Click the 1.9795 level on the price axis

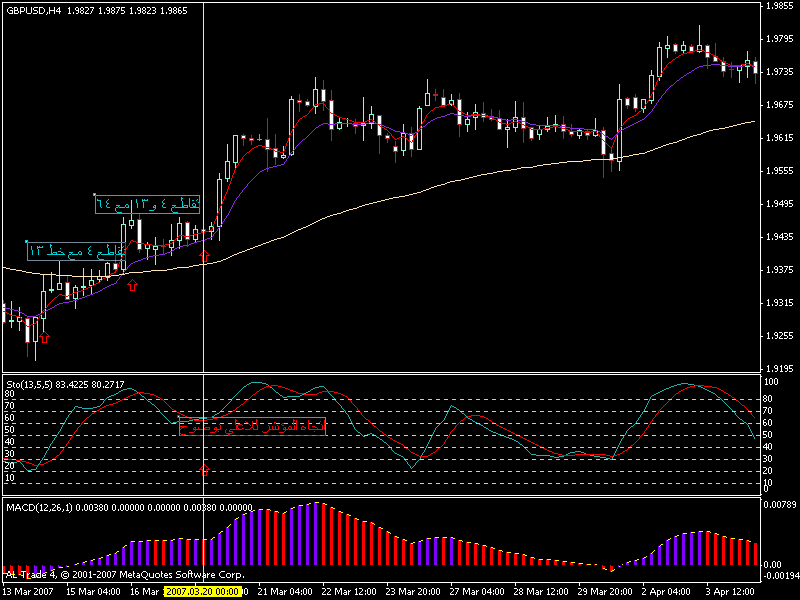tap(777, 39)
